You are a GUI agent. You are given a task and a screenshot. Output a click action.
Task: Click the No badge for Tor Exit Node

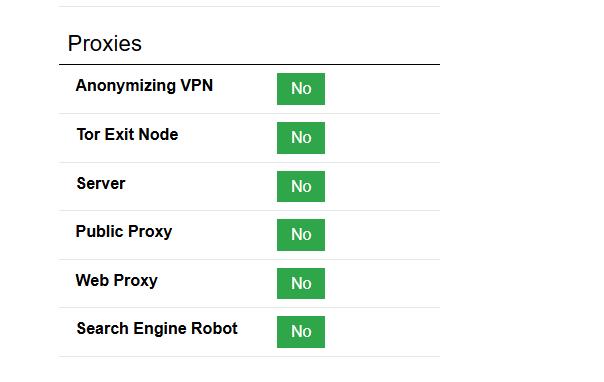point(301,138)
